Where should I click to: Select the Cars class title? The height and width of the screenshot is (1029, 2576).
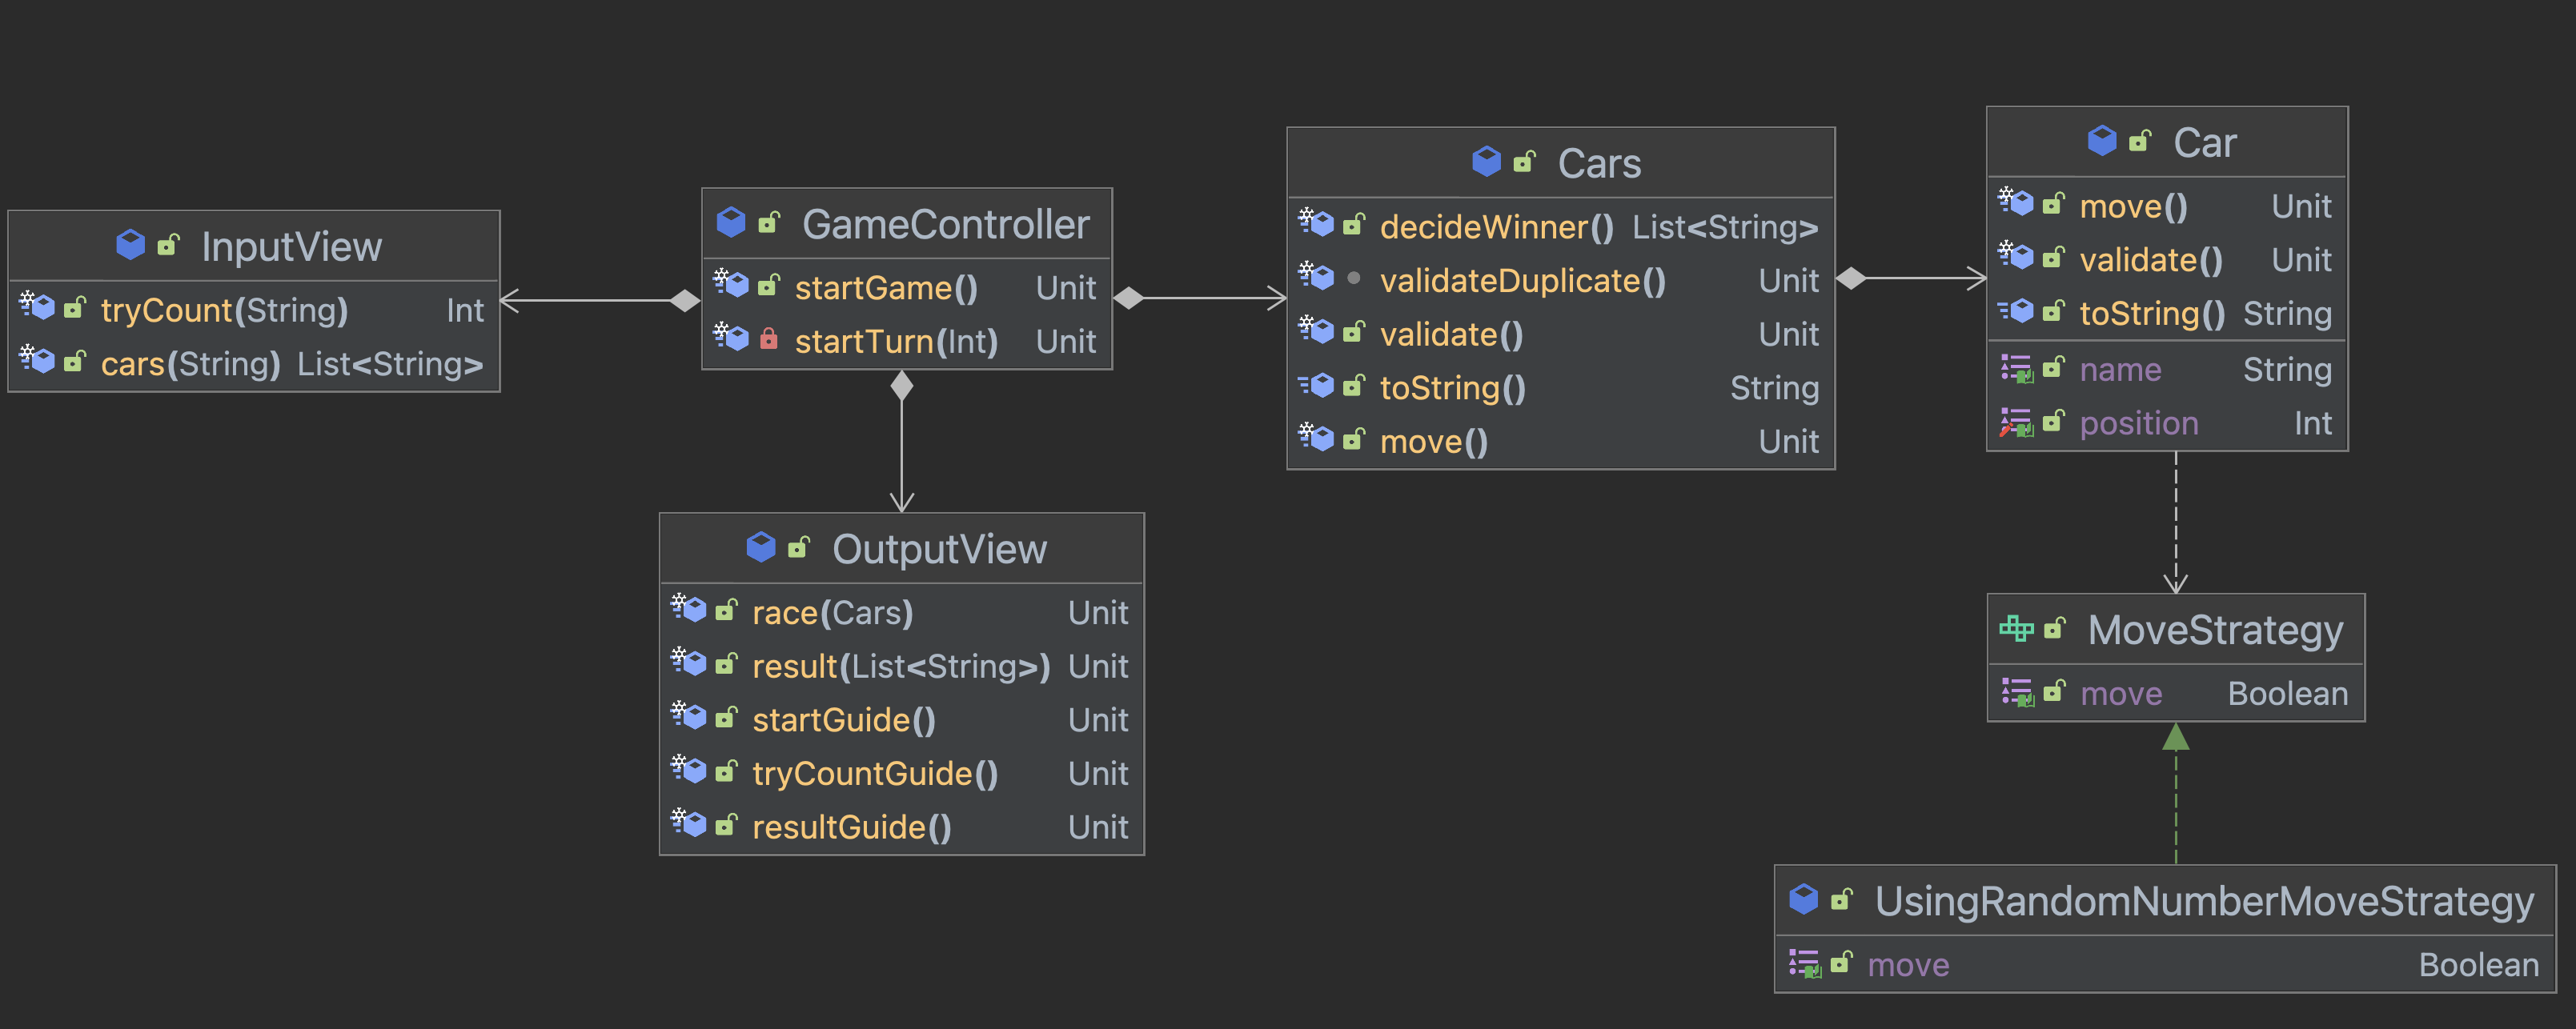click(x=1599, y=163)
